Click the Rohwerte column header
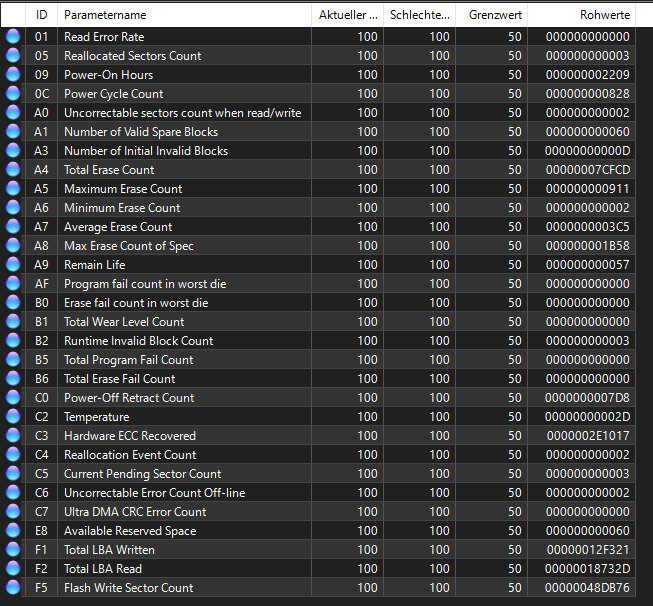 [581, 15]
